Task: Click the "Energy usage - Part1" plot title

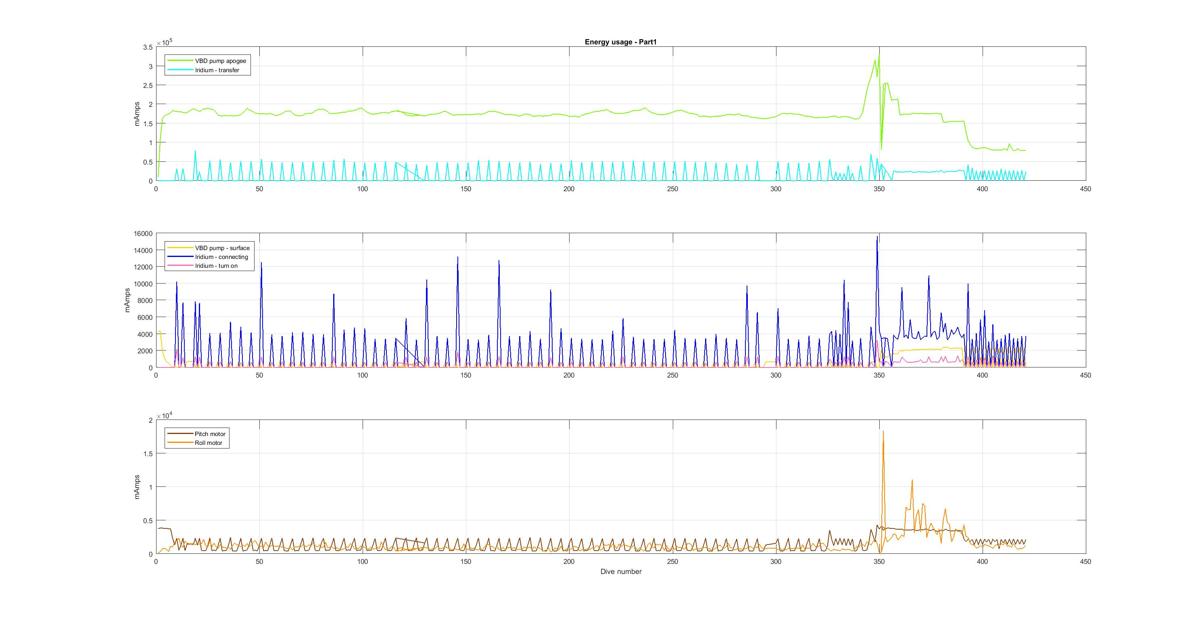Action: (x=620, y=42)
